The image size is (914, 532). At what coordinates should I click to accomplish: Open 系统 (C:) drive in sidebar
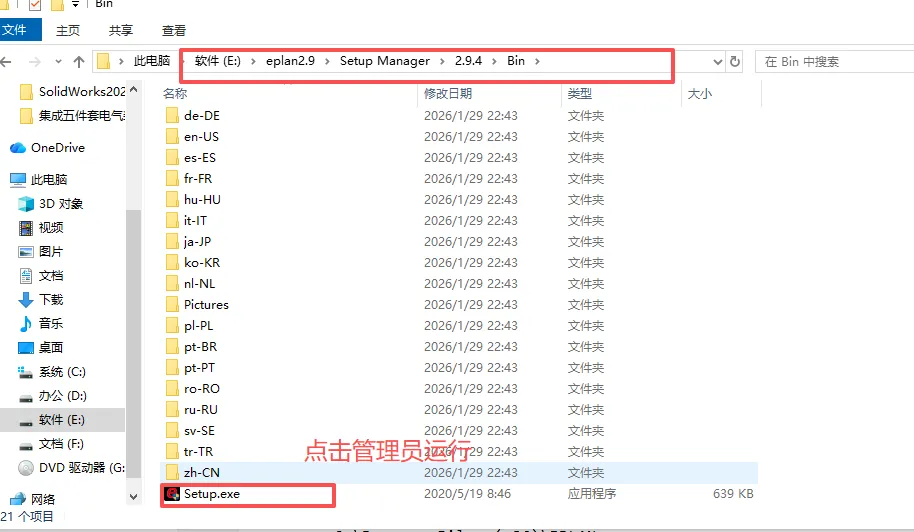click(x=52, y=371)
